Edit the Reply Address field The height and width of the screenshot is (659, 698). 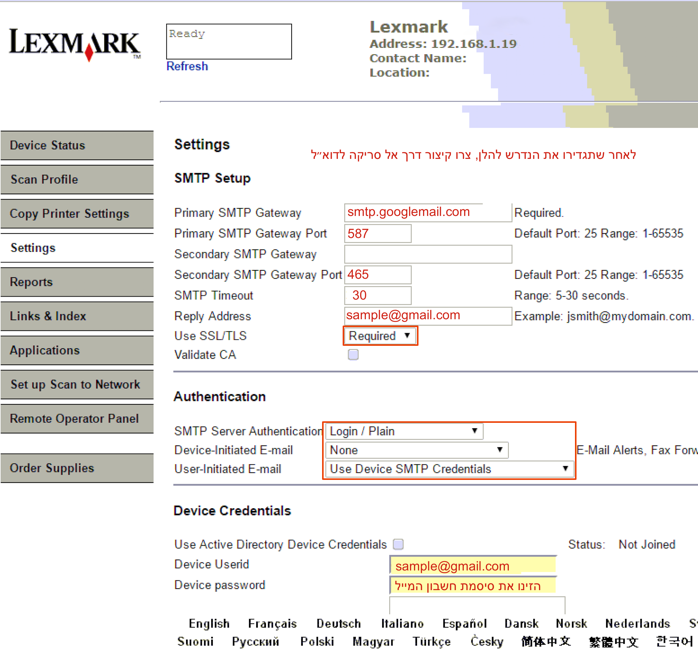click(428, 316)
